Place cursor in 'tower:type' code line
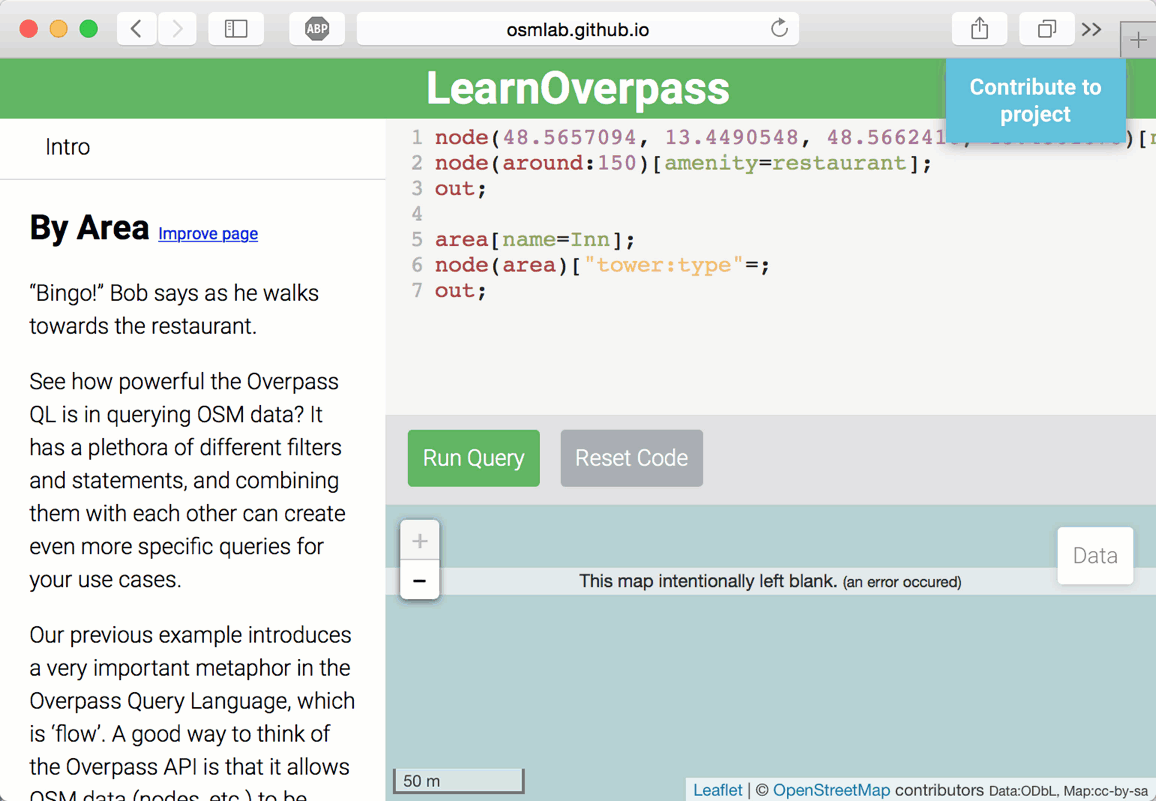1156x801 pixels. [602, 265]
